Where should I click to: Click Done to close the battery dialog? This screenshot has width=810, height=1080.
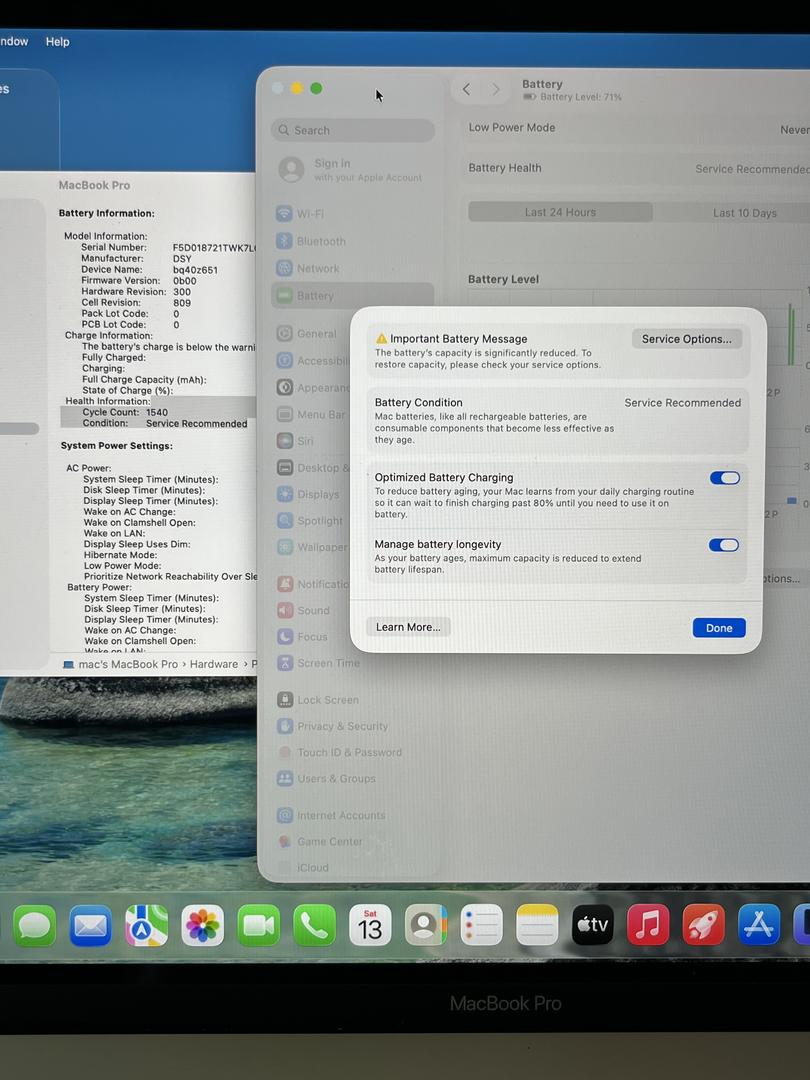719,627
